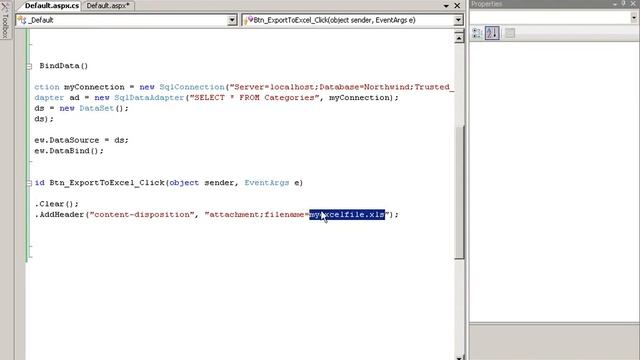Screen dimensions: 640x360
Task: Click the SqlDataAdapter type name
Action: click(149, 98)
